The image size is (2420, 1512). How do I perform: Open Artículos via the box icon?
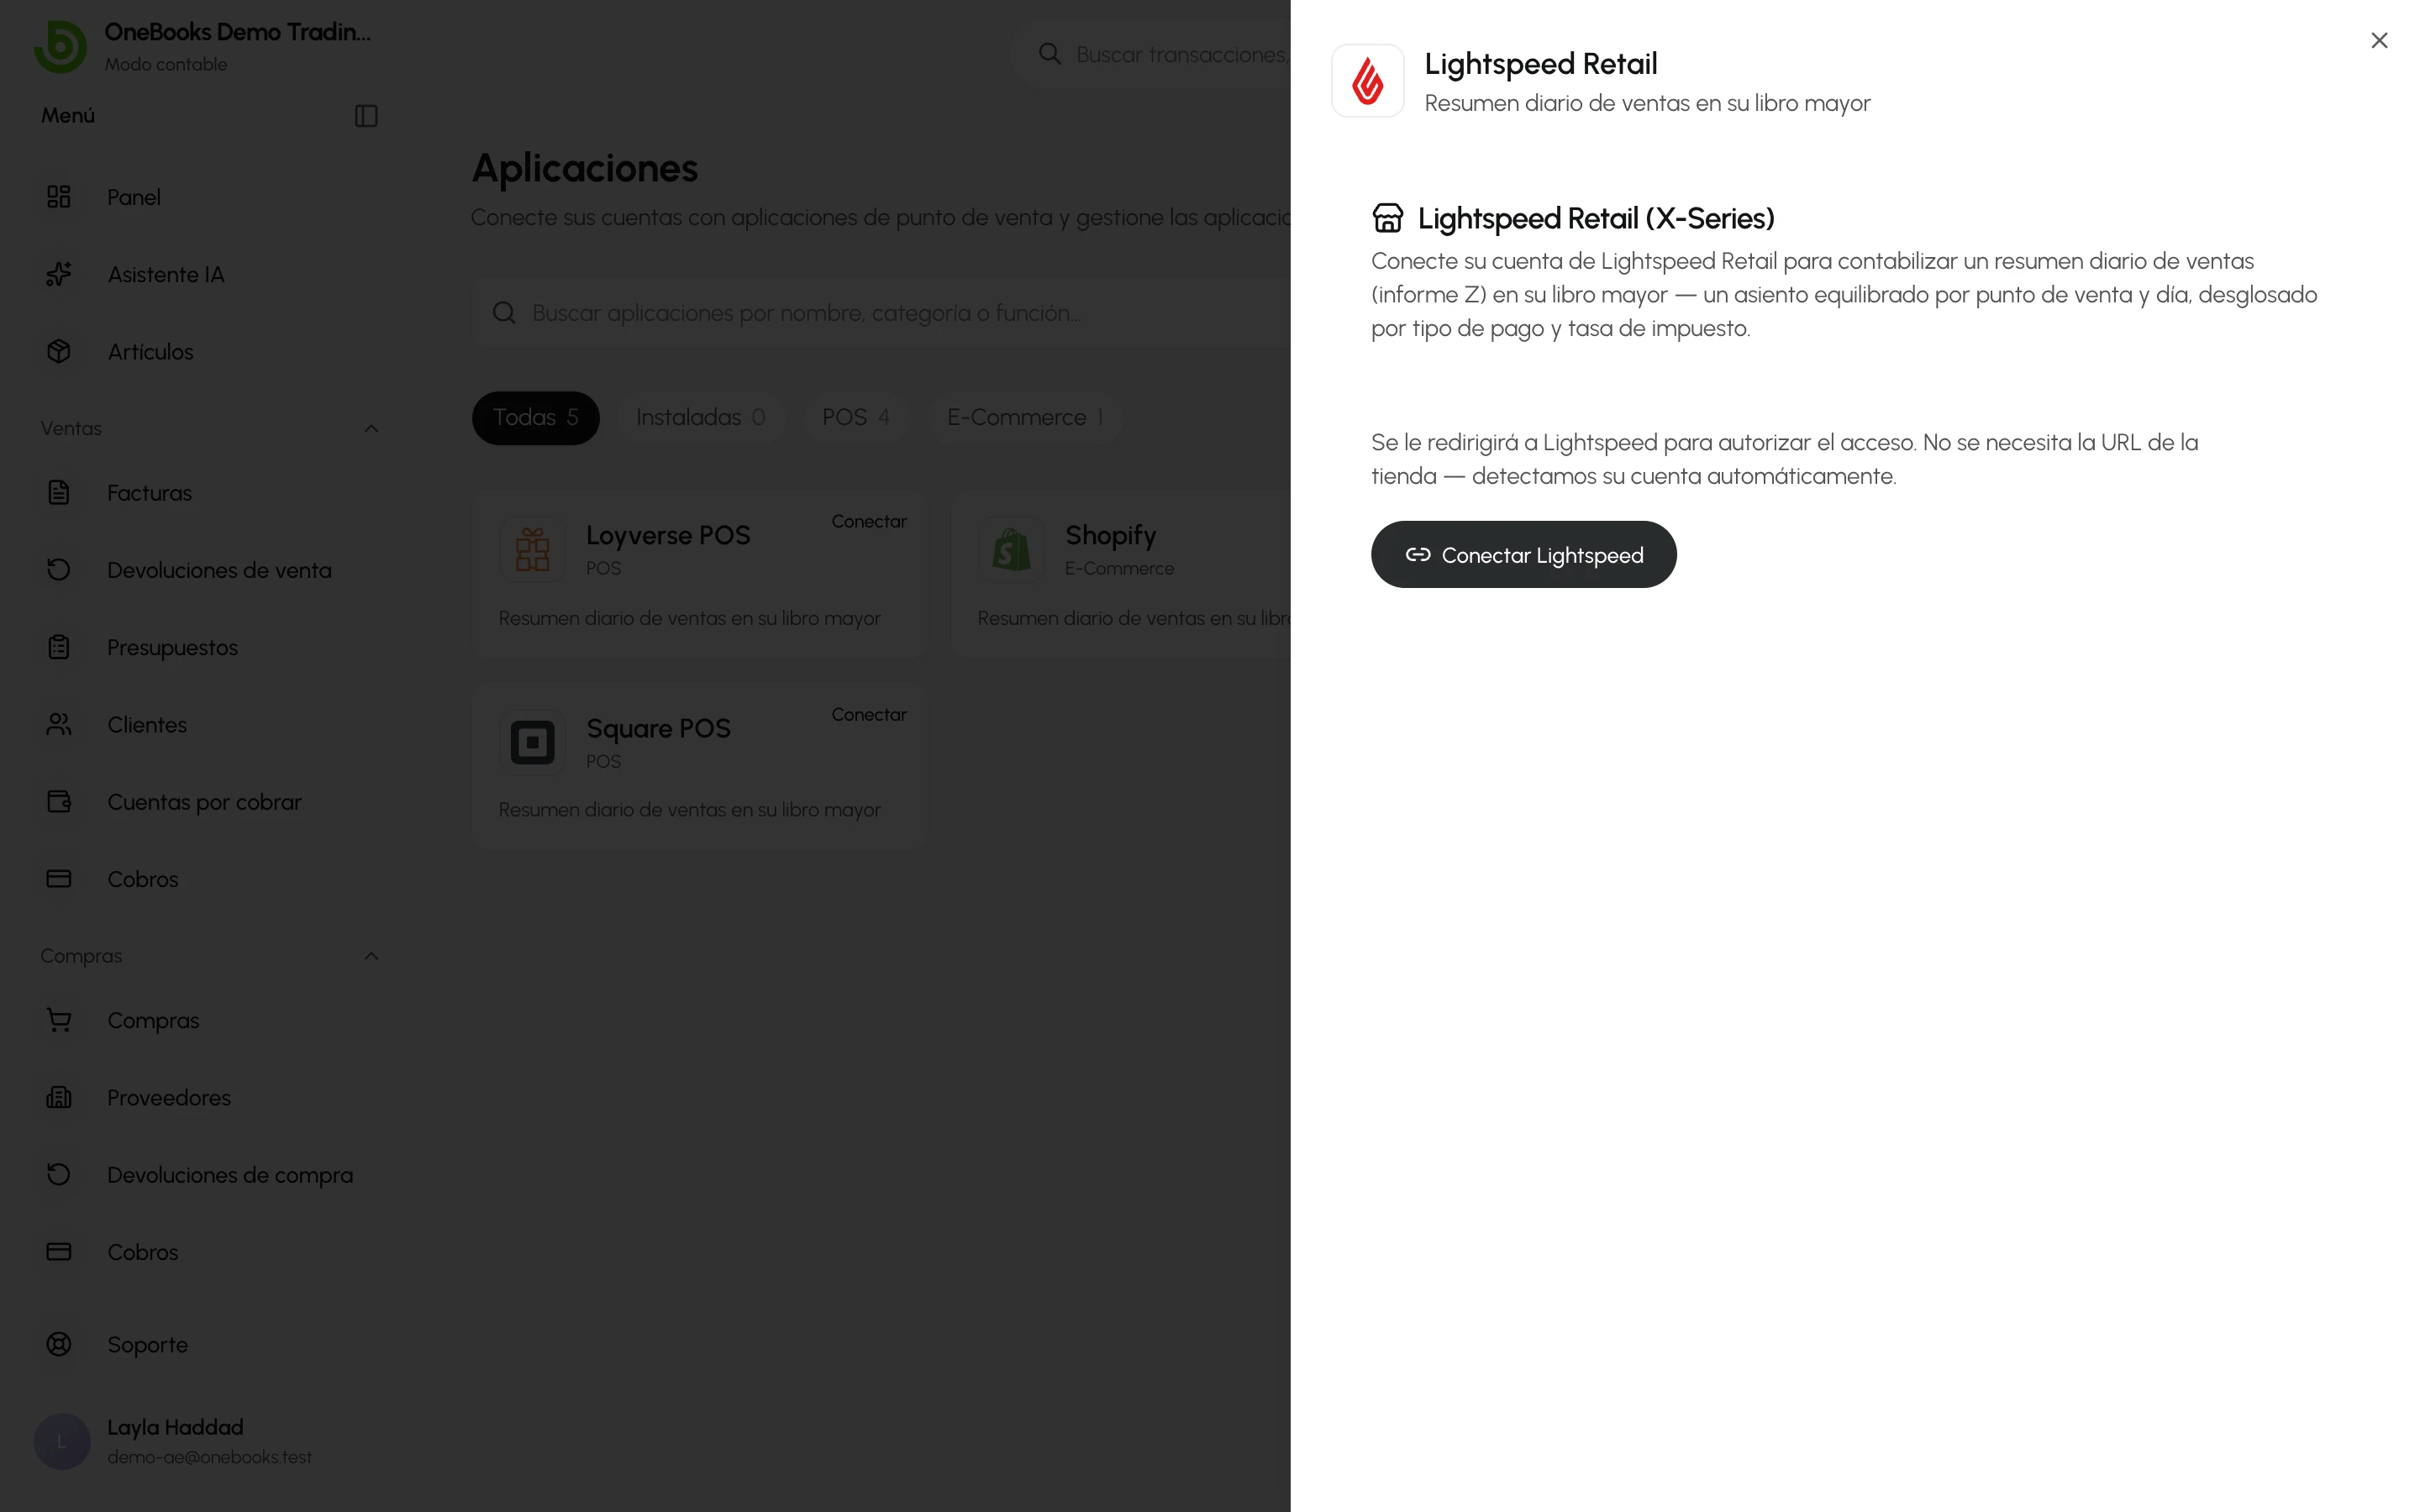coord(59,351)
